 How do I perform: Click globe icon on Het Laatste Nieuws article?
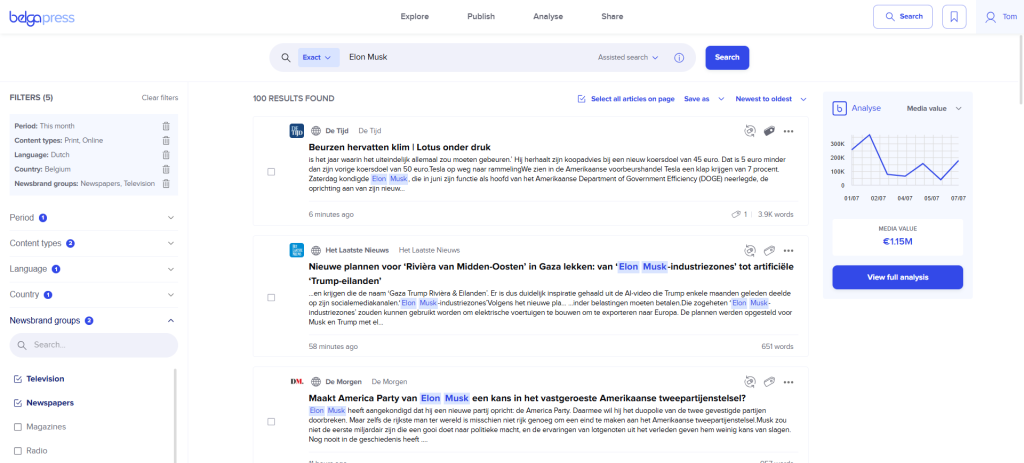pos(316,250)
